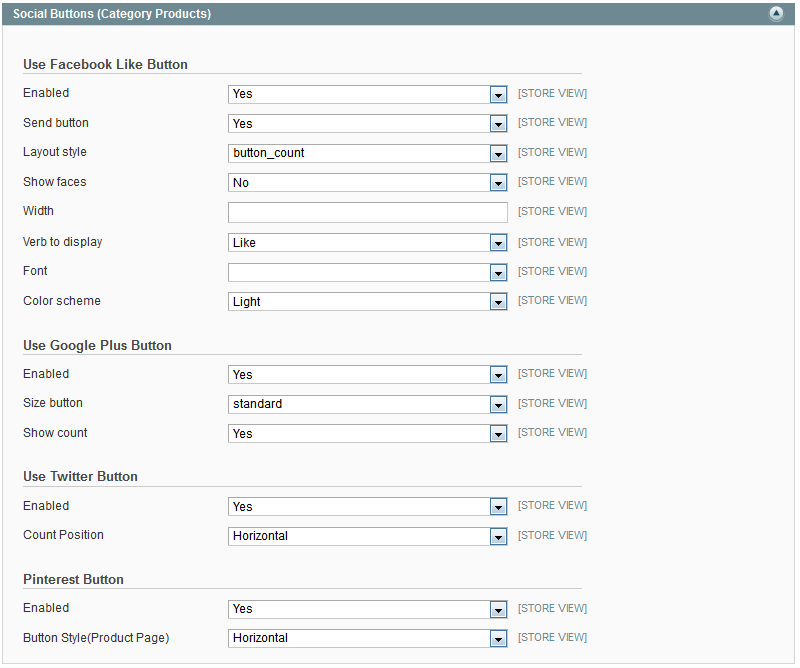Open the Send button dropdown
This screenshot has height=668, width=800.
click(x=367, y=124)
